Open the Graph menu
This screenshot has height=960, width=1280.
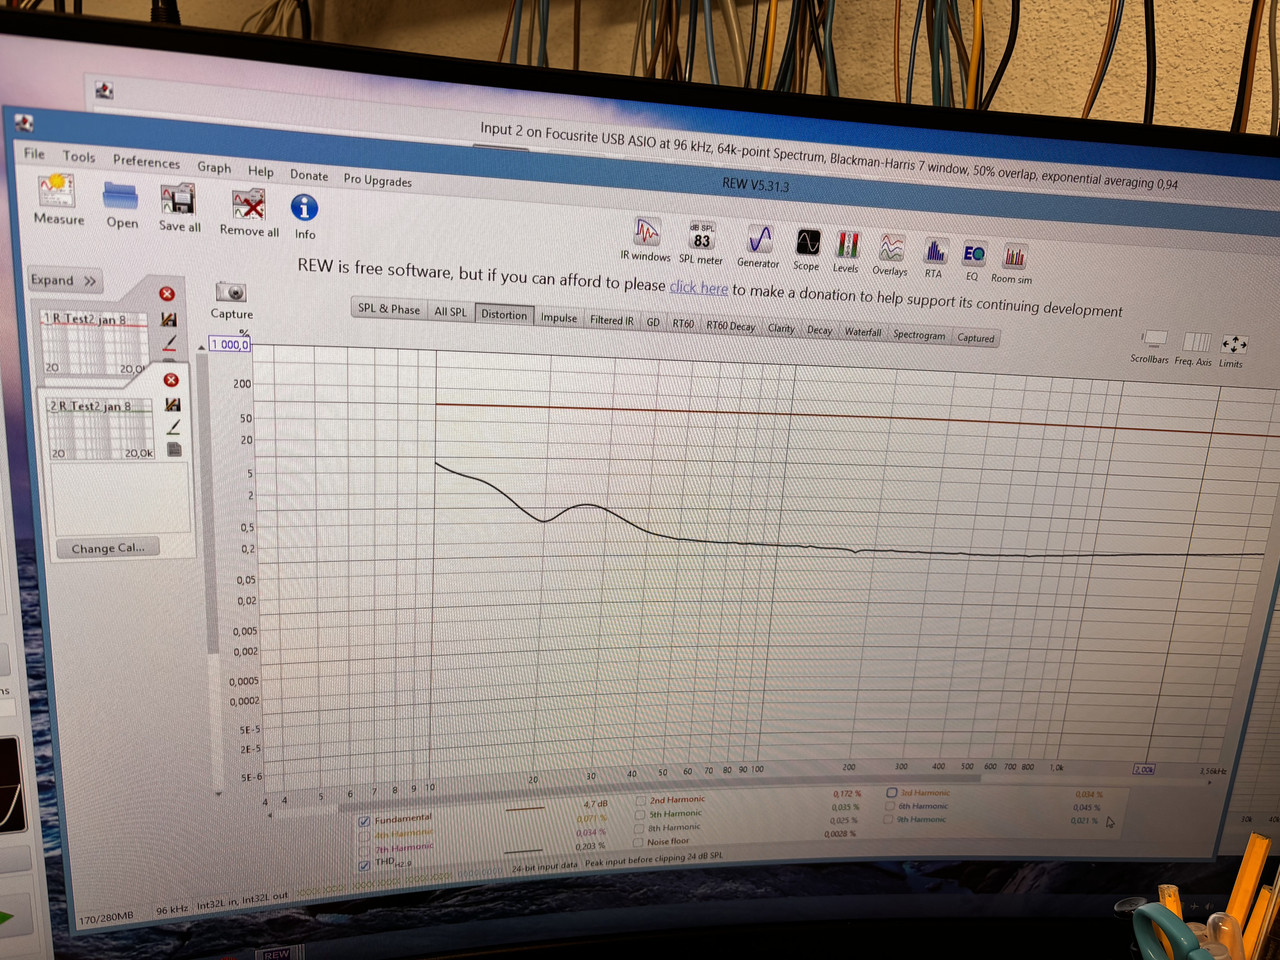pyautogui.click(x=214, y=167)
